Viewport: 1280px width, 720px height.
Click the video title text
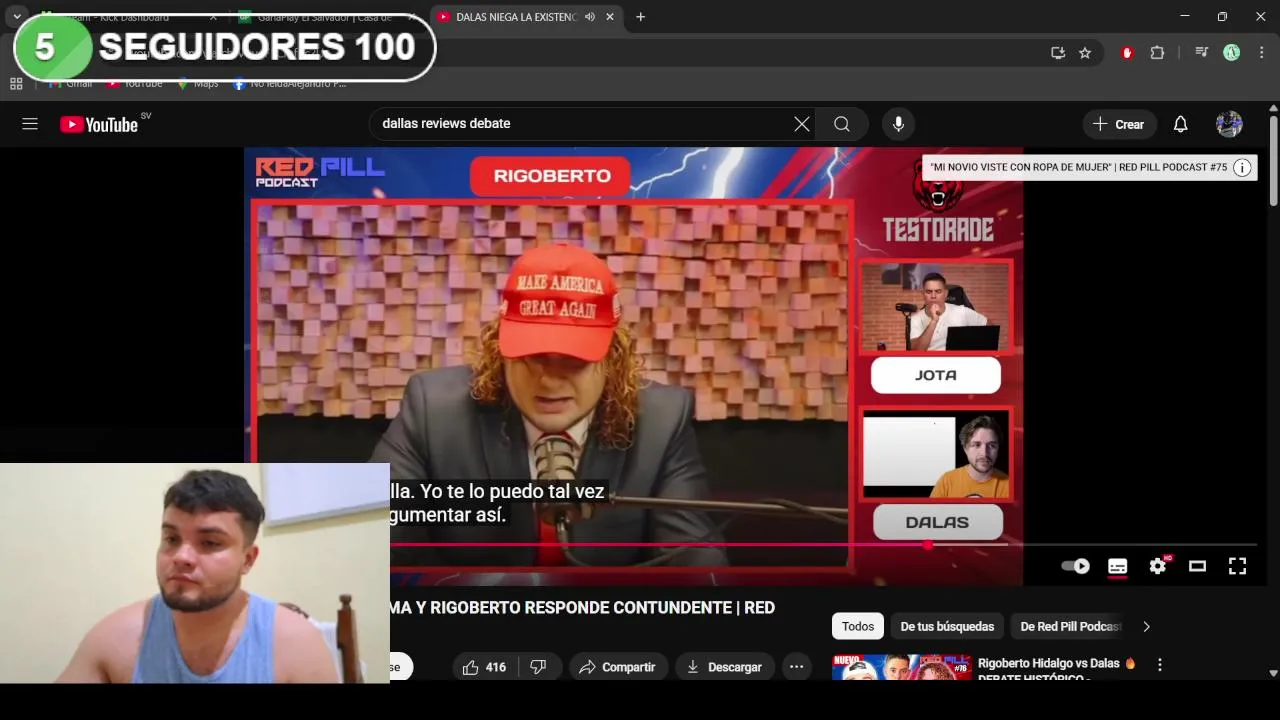[x=582, y=607]
